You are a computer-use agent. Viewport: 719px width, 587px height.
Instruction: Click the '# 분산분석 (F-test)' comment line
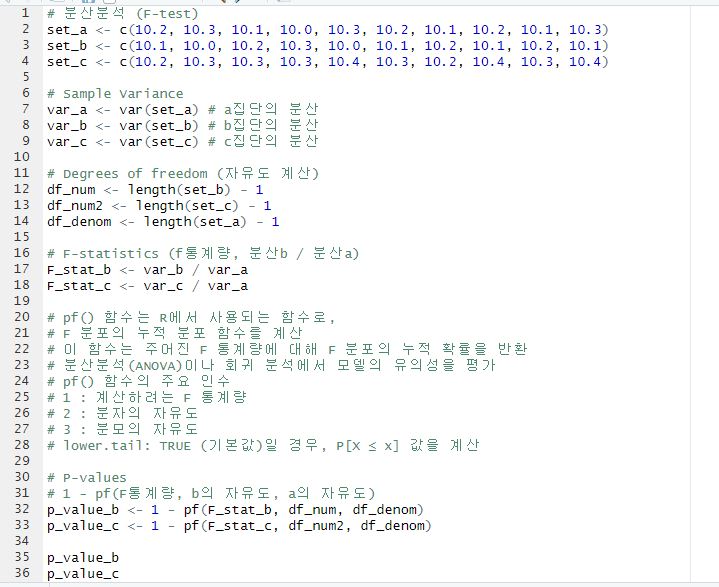click(x=122, y=13)
